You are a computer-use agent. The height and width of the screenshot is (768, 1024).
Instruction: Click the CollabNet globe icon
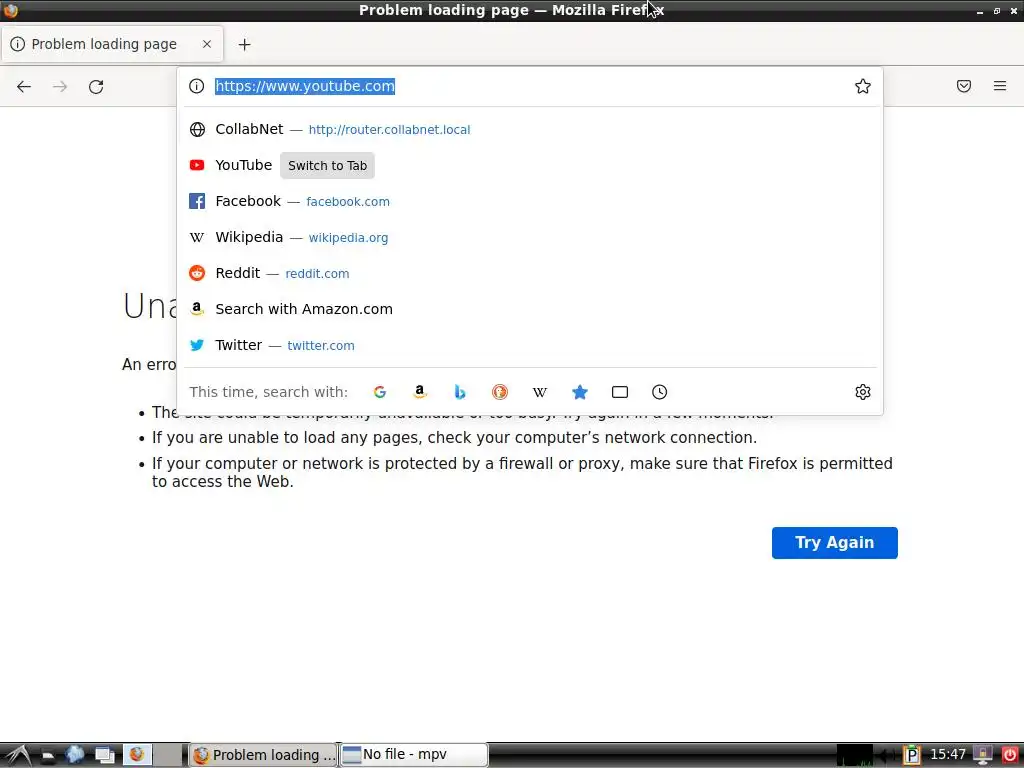click(197, 129)
